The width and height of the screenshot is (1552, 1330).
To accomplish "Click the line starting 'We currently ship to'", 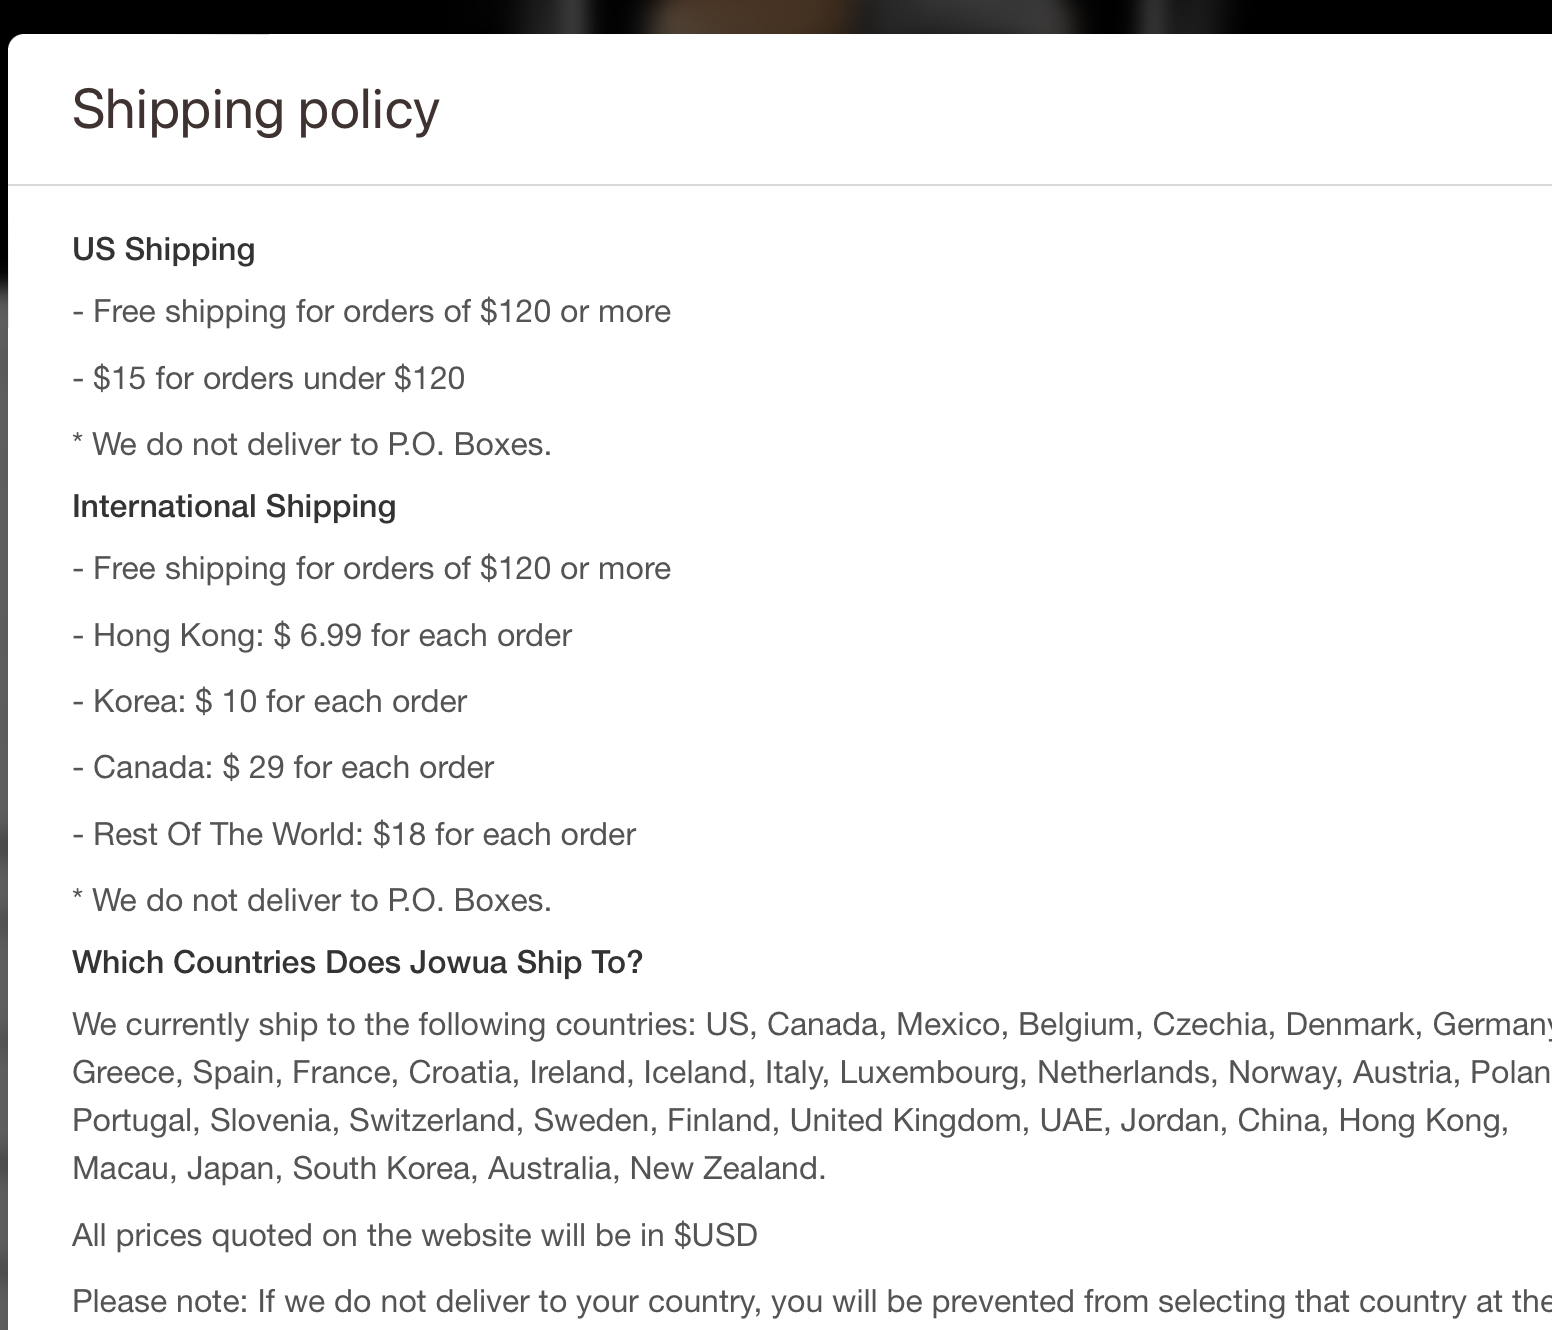I will click(x=812, y=1024).
